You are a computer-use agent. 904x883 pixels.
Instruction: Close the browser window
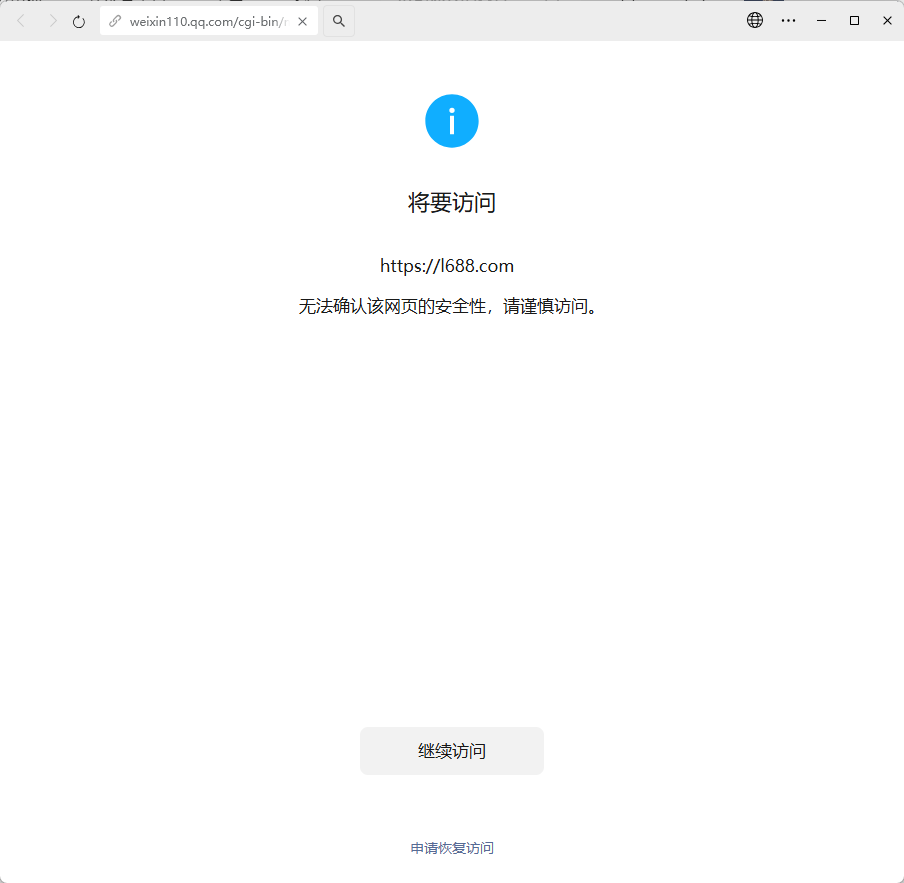[887, 21]
